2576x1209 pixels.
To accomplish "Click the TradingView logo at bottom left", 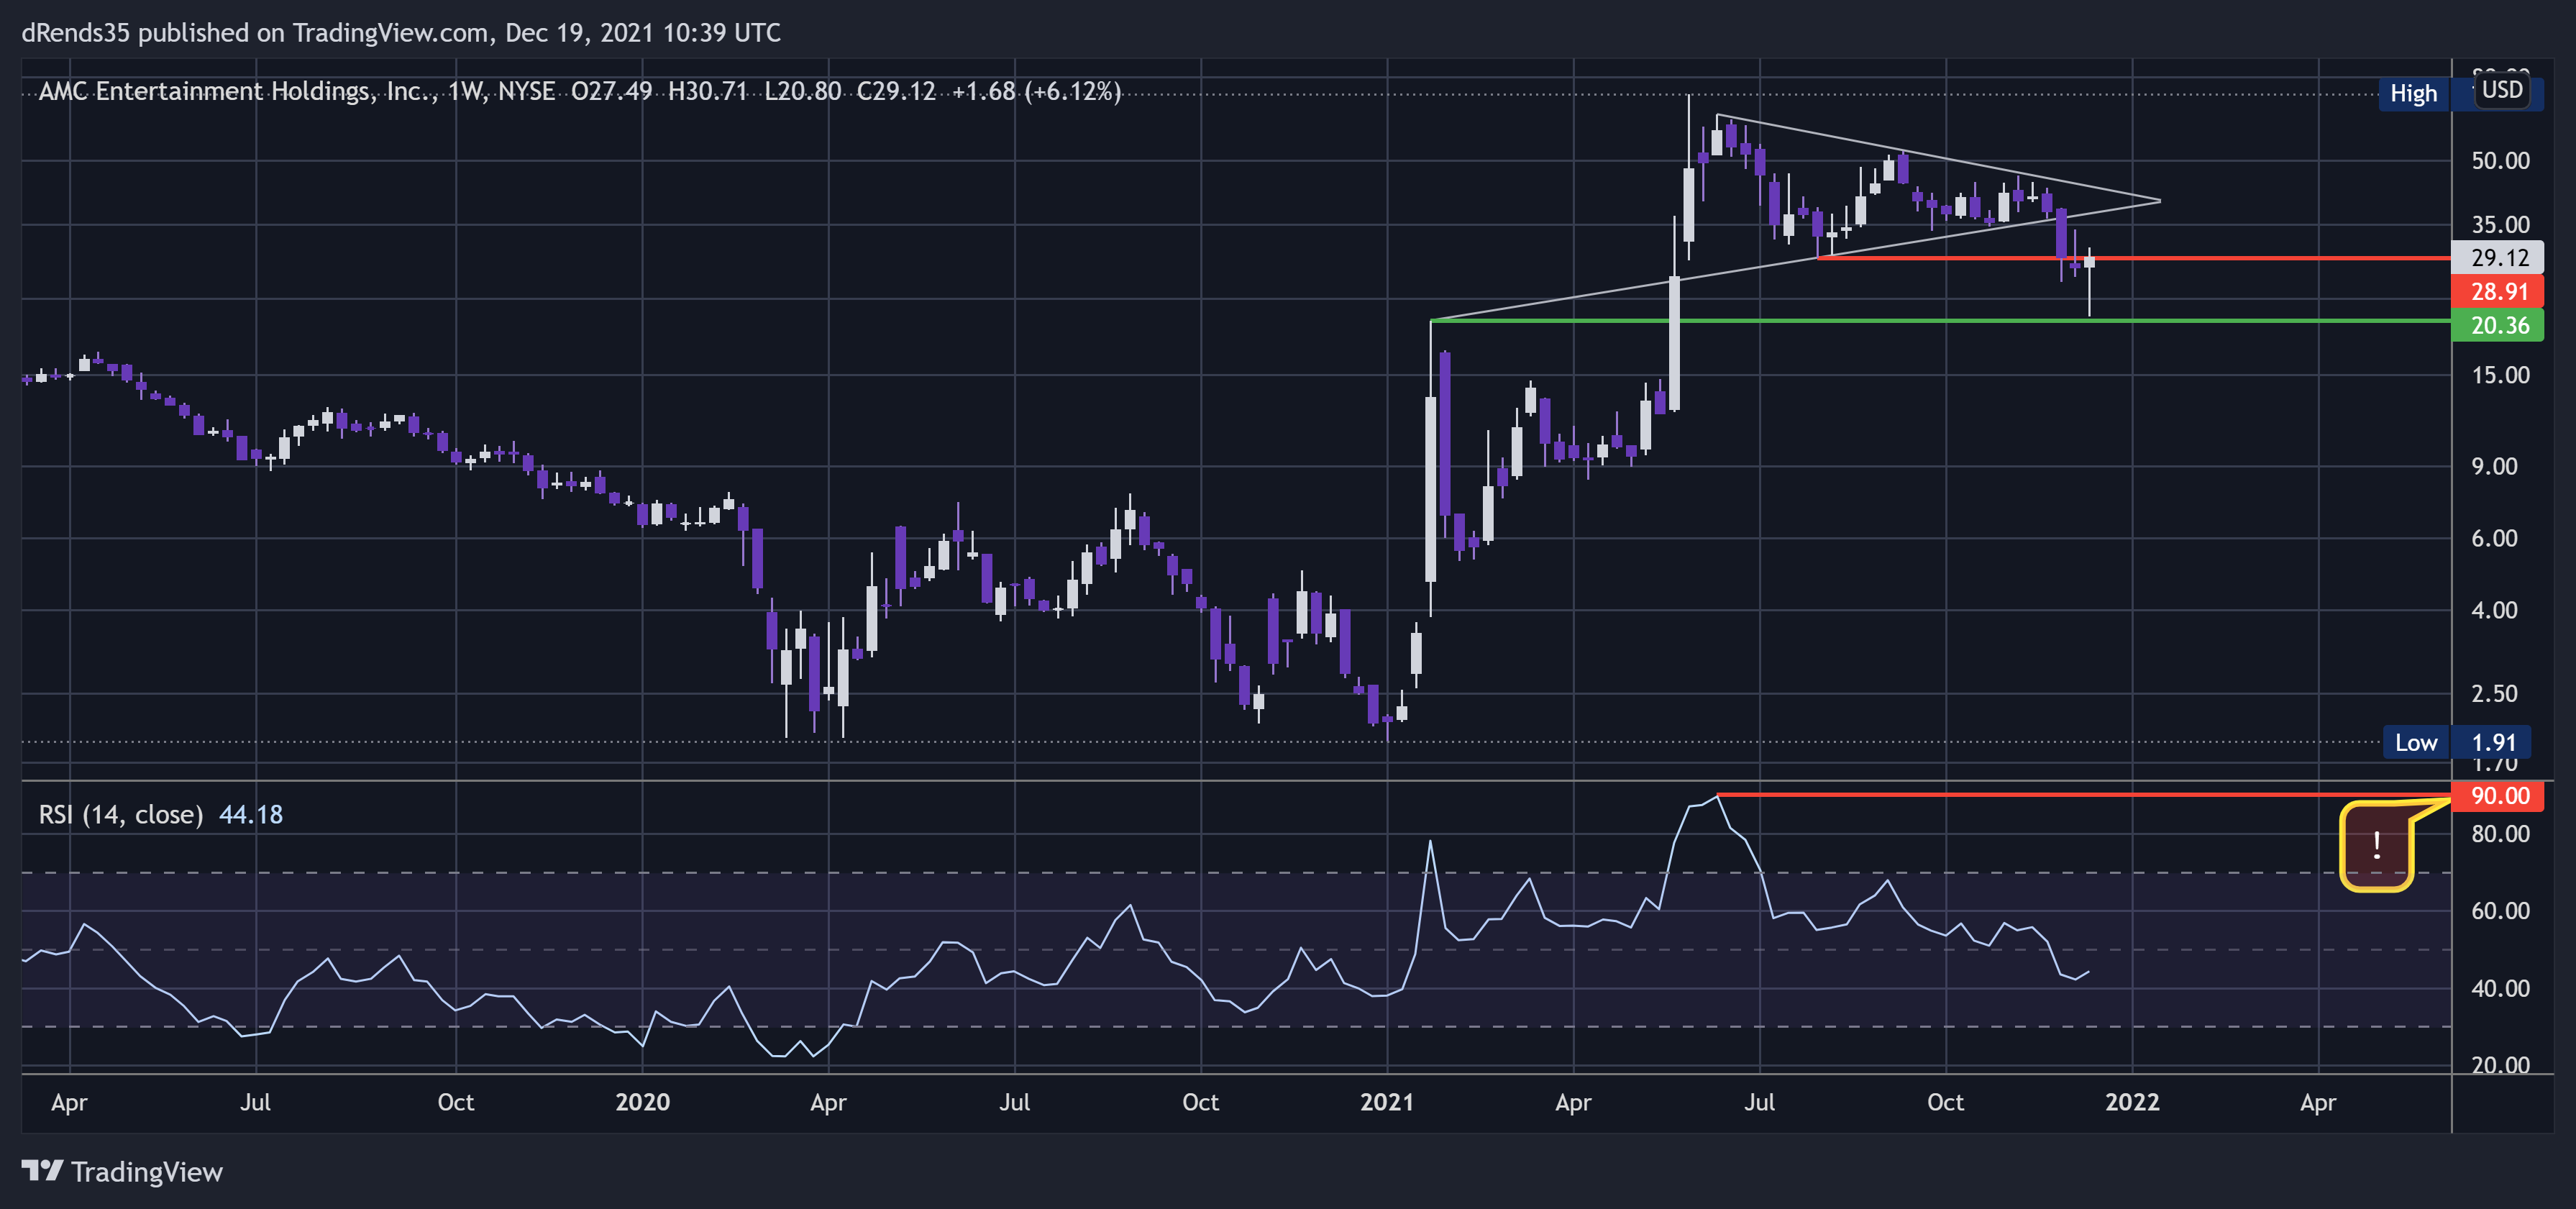I will tap(122, 1171).
